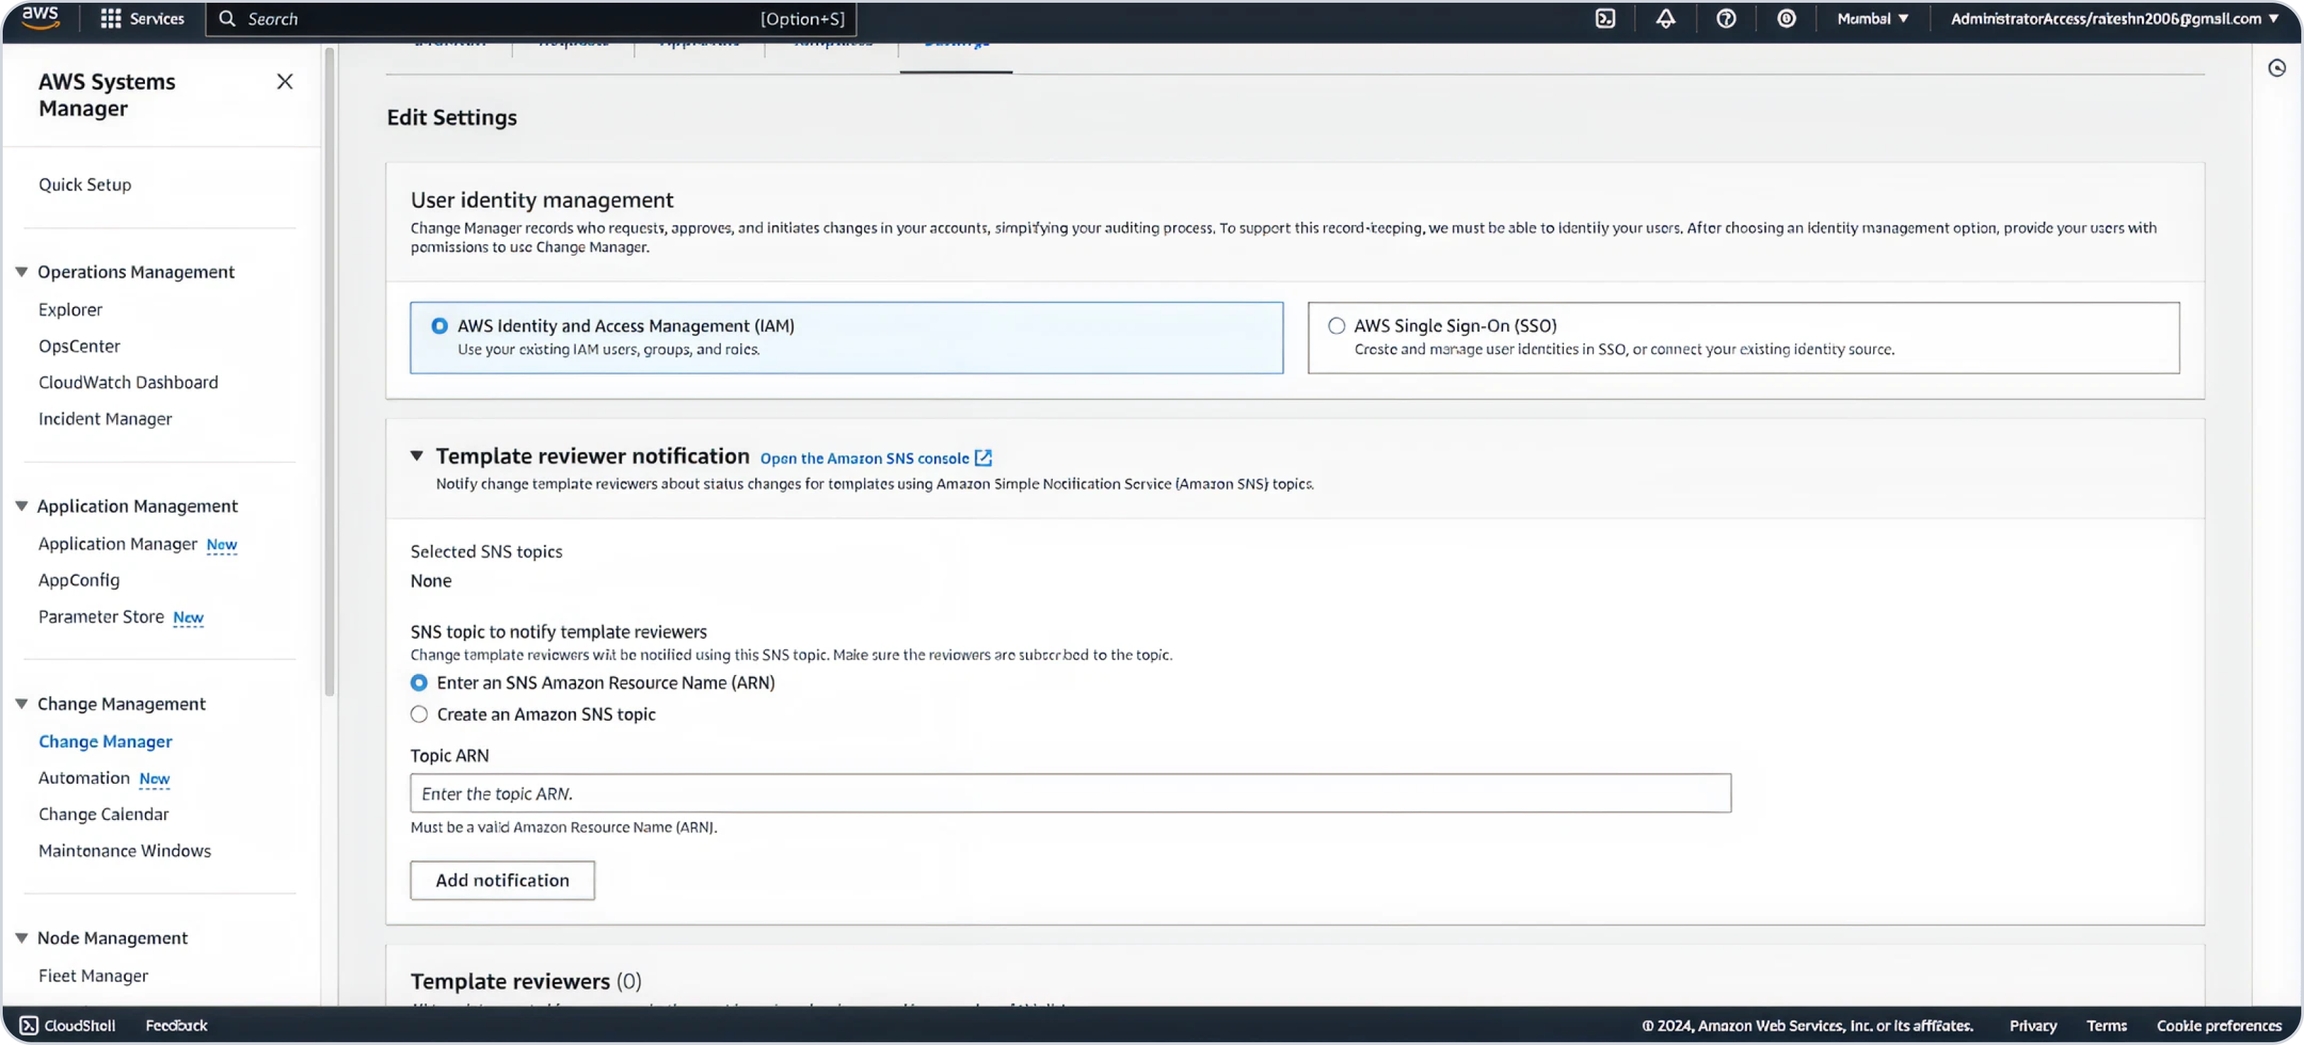2304x1045 pixels.
Task: Choose Create an Amazon SNS topic
Action: pyautogui.click(x=419, y=714)
